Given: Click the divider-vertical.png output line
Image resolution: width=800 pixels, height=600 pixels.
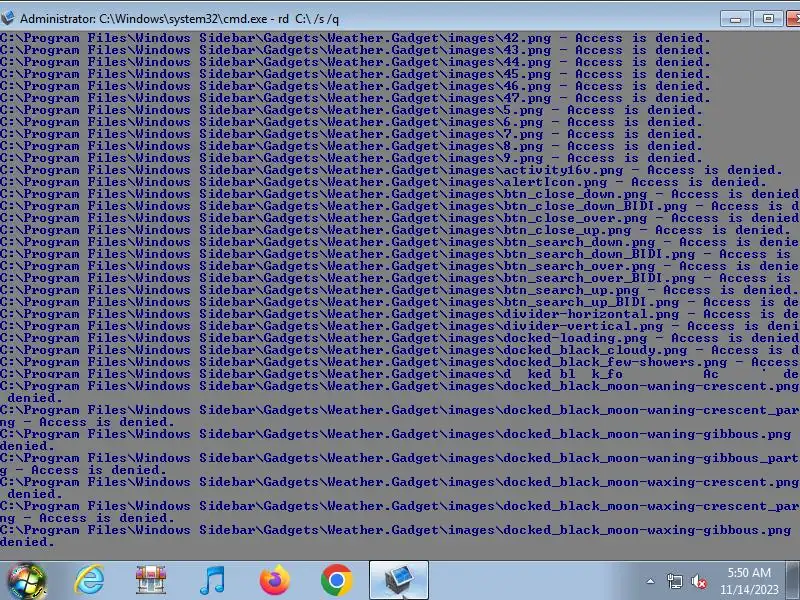Looking at the screenshot, I should [400, 326].
